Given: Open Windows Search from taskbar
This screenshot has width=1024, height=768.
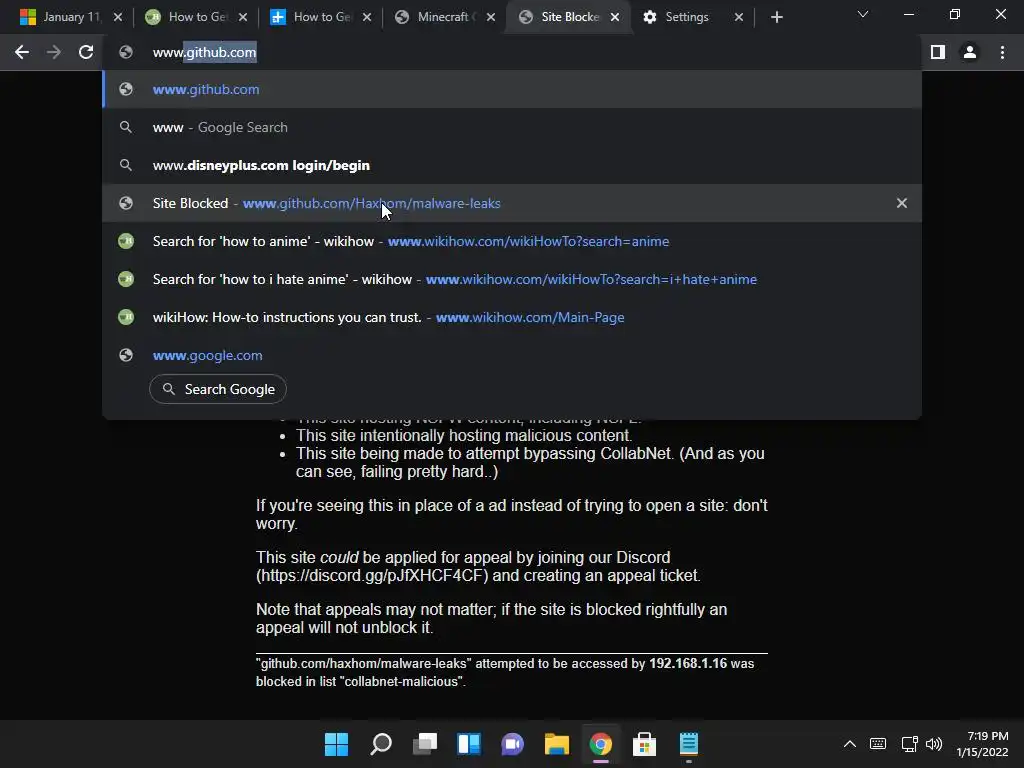Looking at the screenshot, I should pyautogui.click(x=381, y=744).
